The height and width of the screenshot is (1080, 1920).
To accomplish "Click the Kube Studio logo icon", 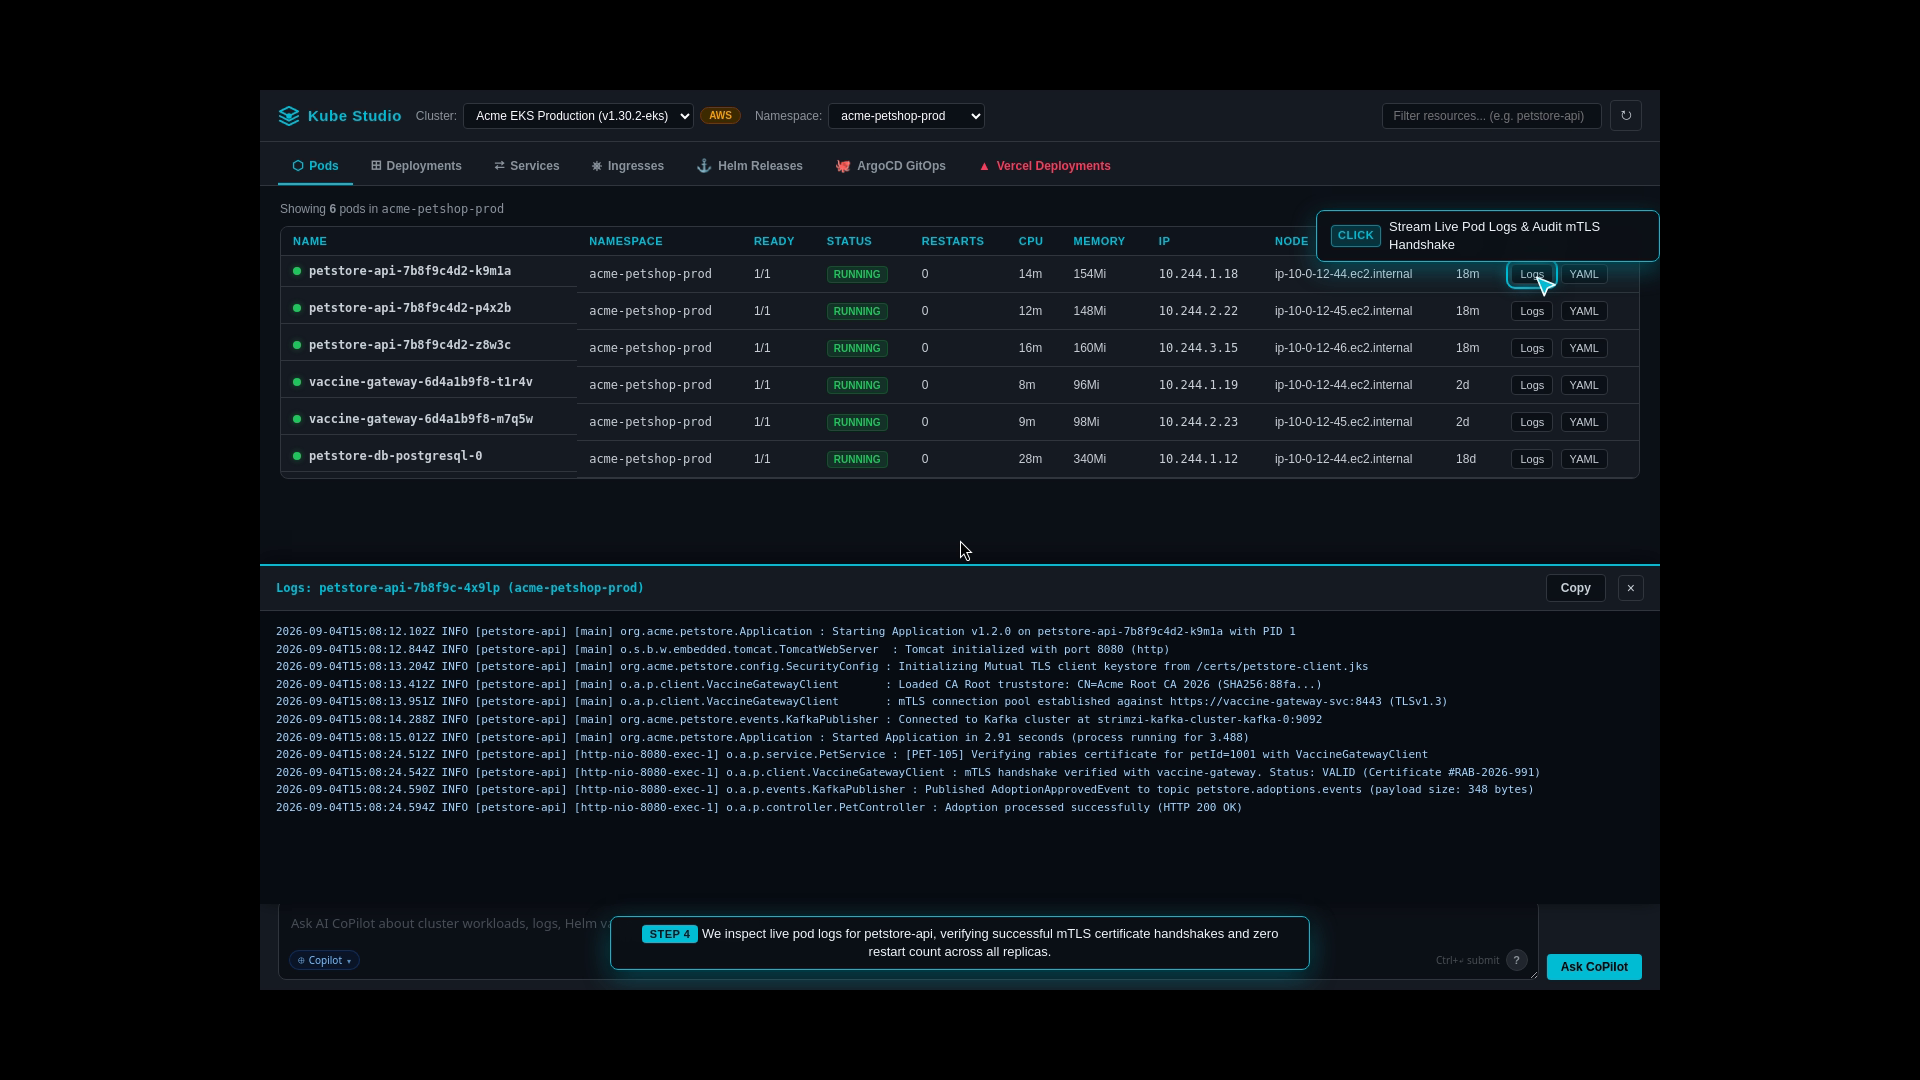I will [x=289, y=116].
